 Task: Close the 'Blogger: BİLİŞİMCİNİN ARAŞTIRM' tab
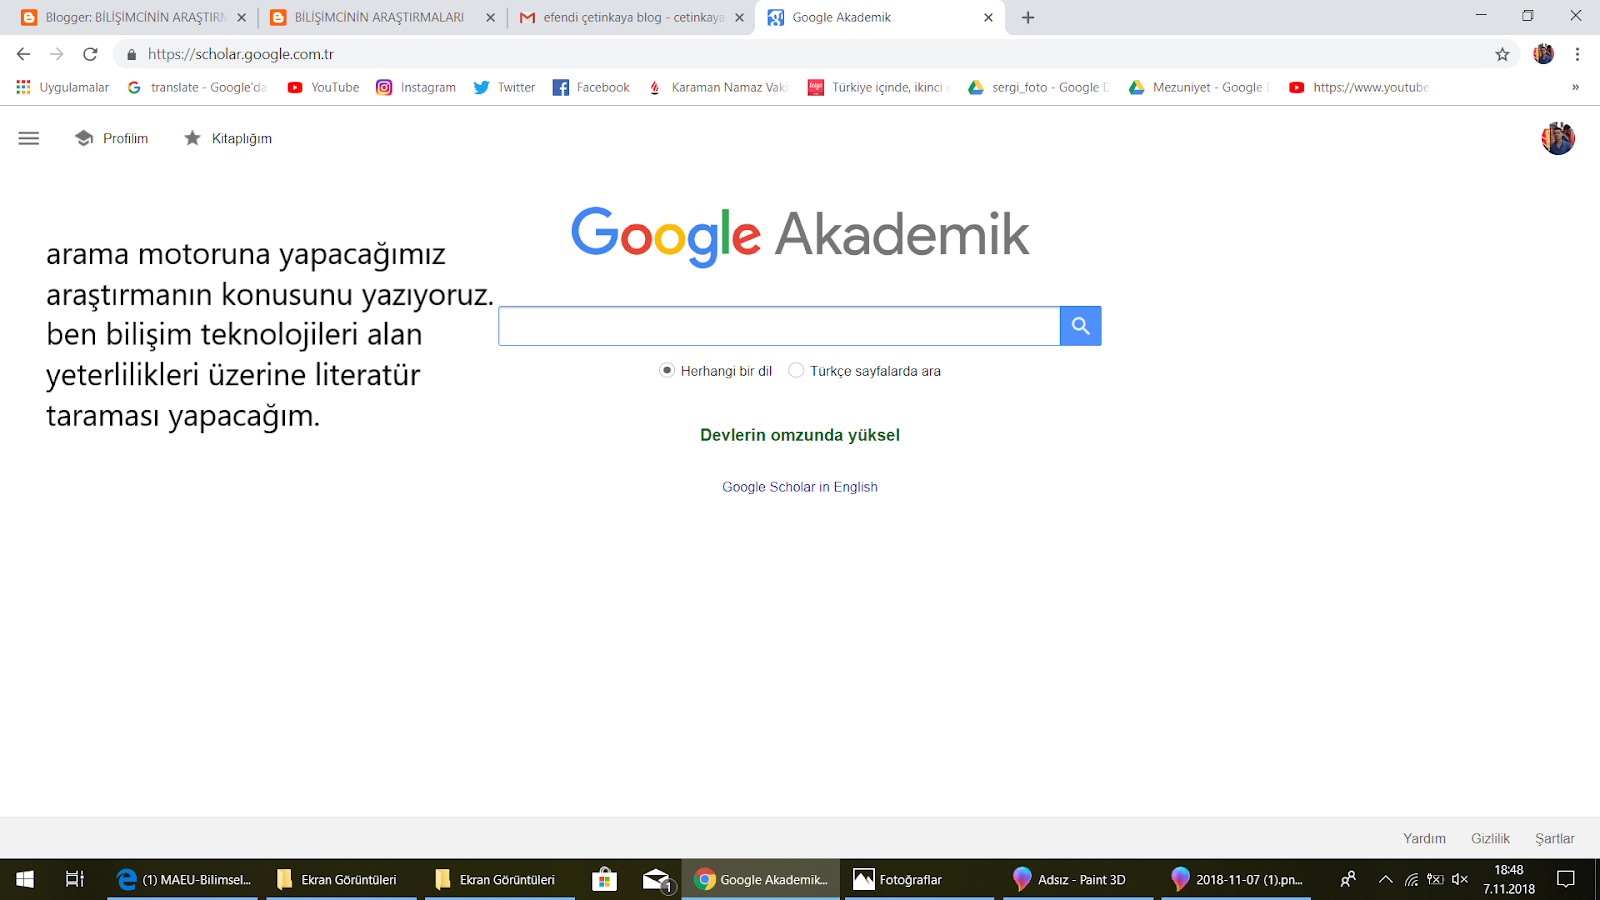(x=241, y=17)
